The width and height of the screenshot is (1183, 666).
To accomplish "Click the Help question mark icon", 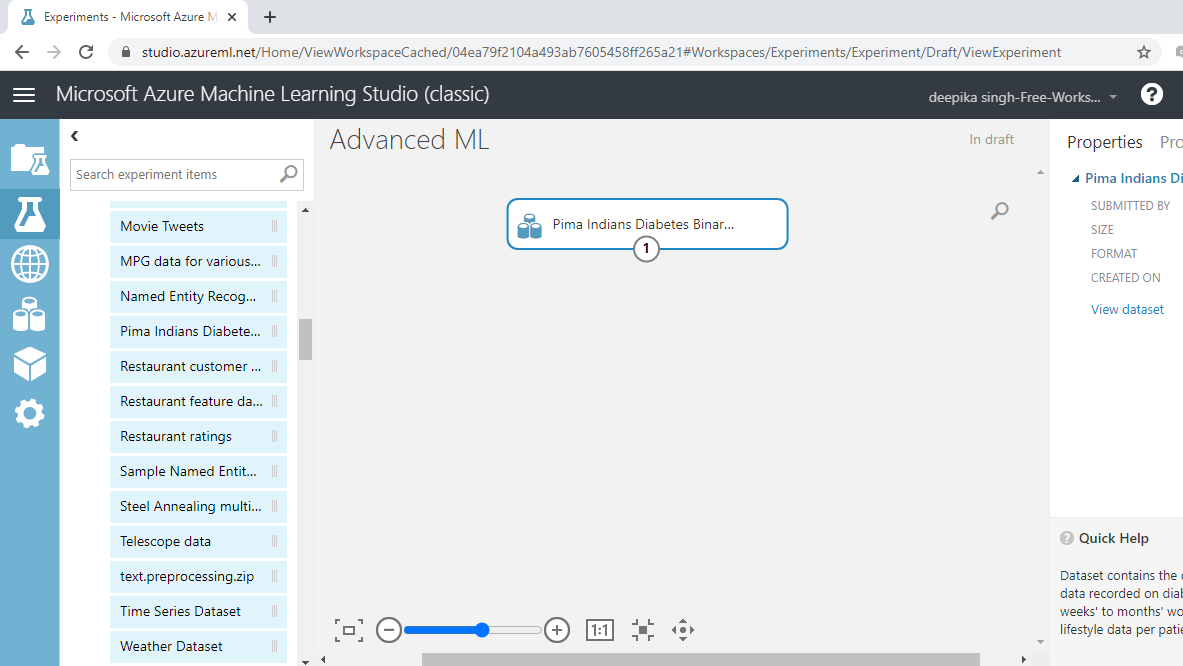I will tap(1151, 94).
